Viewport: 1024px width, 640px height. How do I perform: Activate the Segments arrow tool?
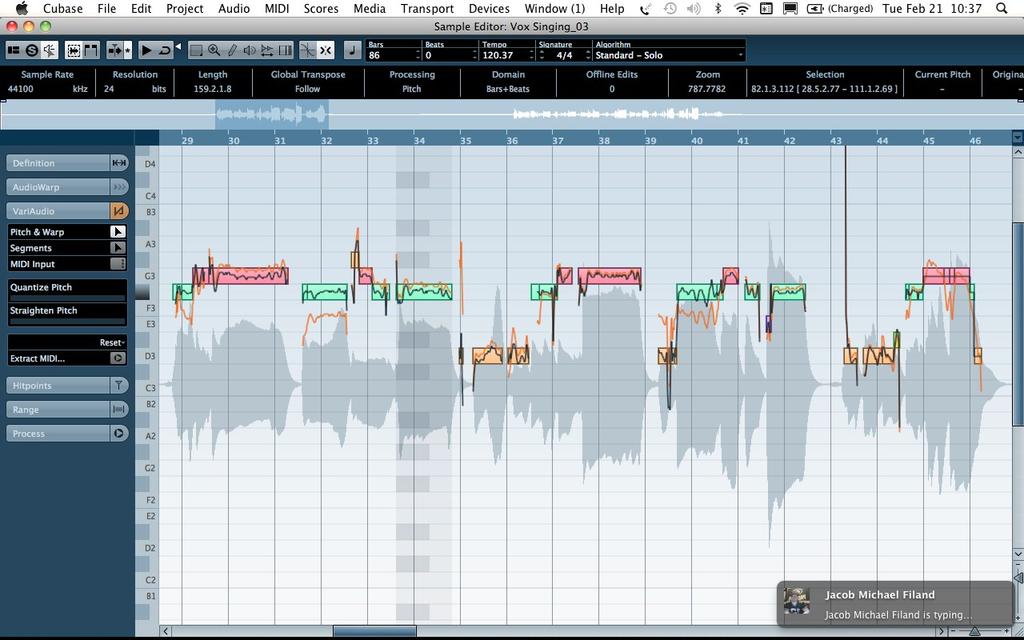(x=118, y=248)
